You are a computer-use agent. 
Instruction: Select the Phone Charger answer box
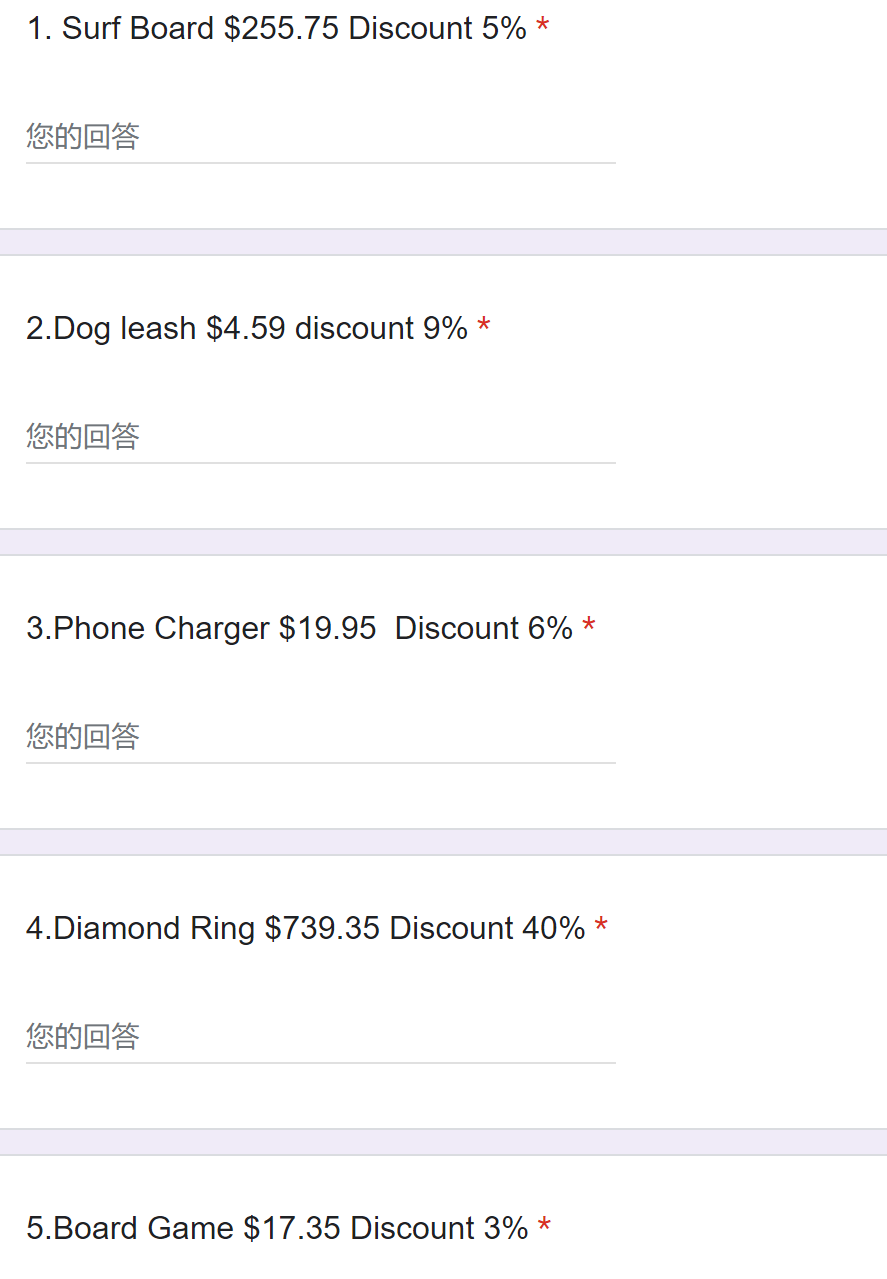(x=320, y=737)
